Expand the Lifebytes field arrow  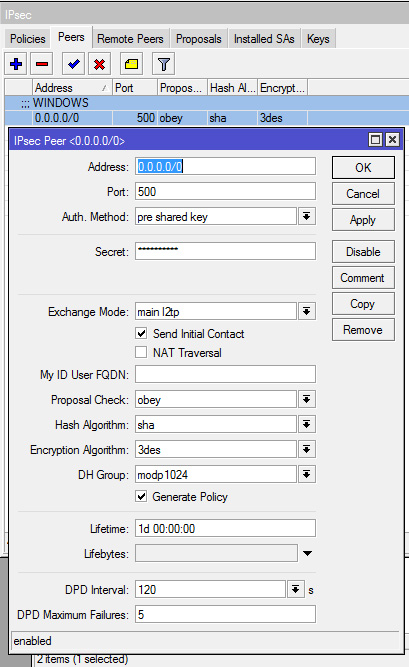(x=307, y=553)
